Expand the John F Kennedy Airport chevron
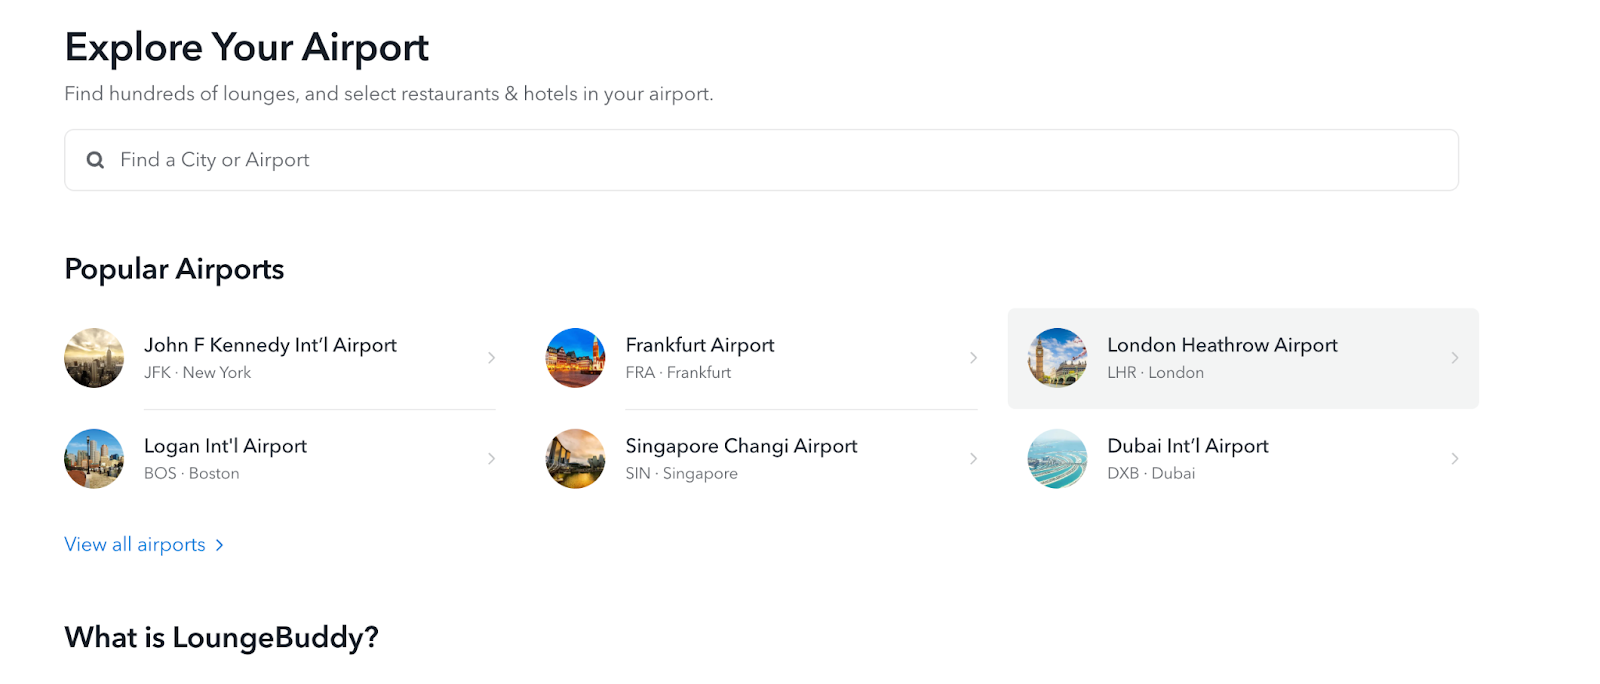 point(491,358)
